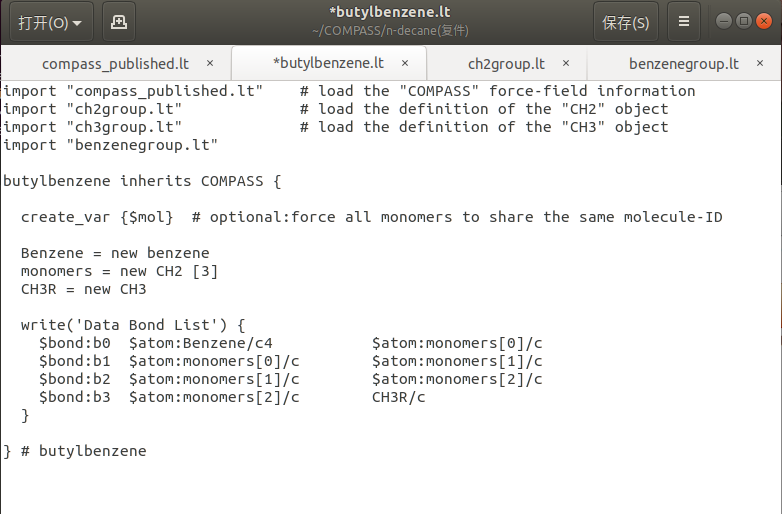Screen dimensions: 782x514
Task: Place cursor on the 'butylbenzene inherits COMPASS' line
Action: click(142, 181)
